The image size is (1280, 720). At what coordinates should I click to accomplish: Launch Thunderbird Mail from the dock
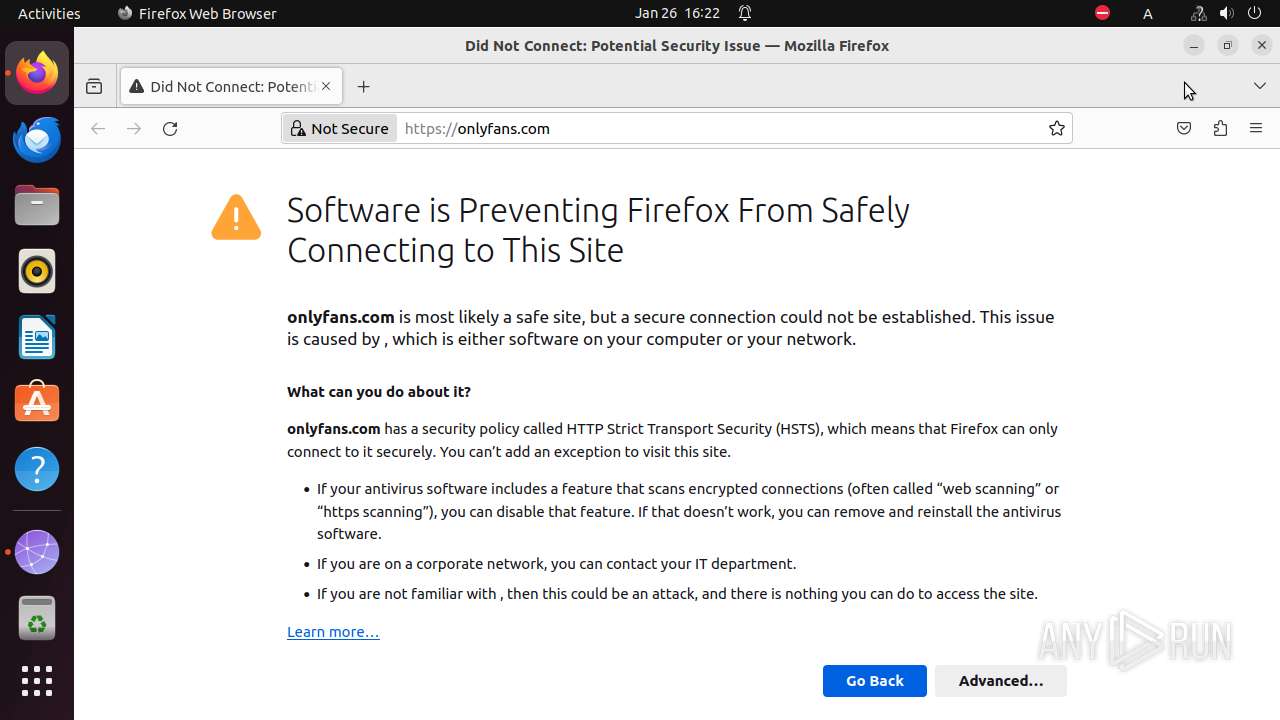[37, 139]
